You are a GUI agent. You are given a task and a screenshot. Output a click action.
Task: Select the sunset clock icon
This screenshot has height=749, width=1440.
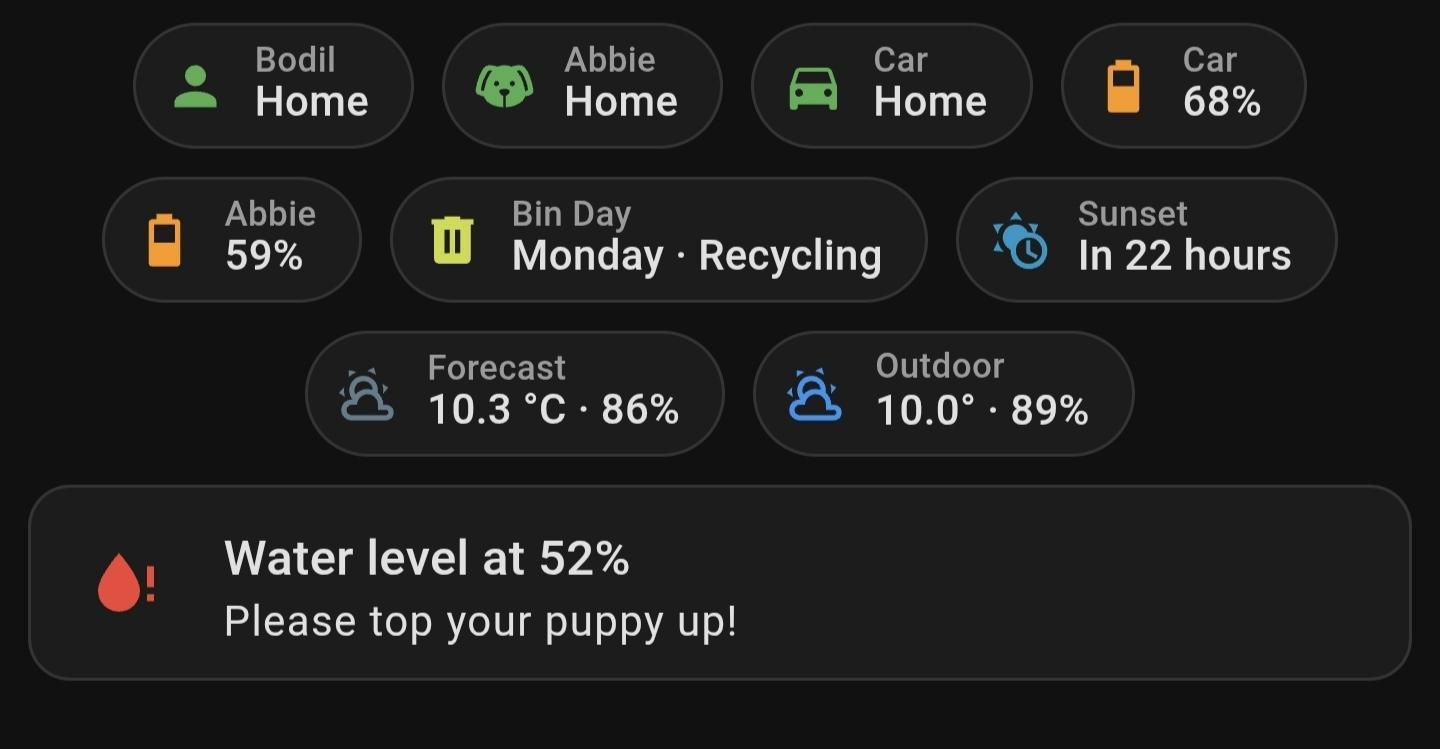1019,238
